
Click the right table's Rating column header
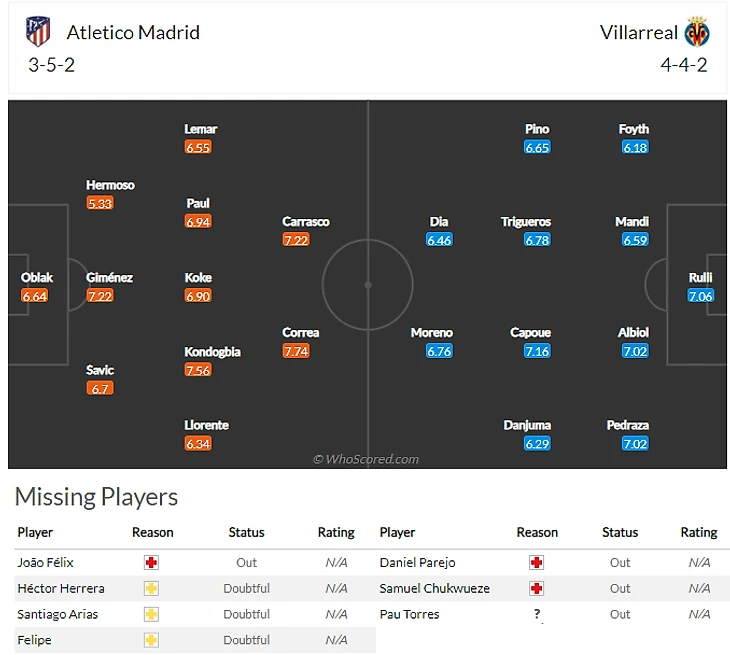(x=699, y=532)
